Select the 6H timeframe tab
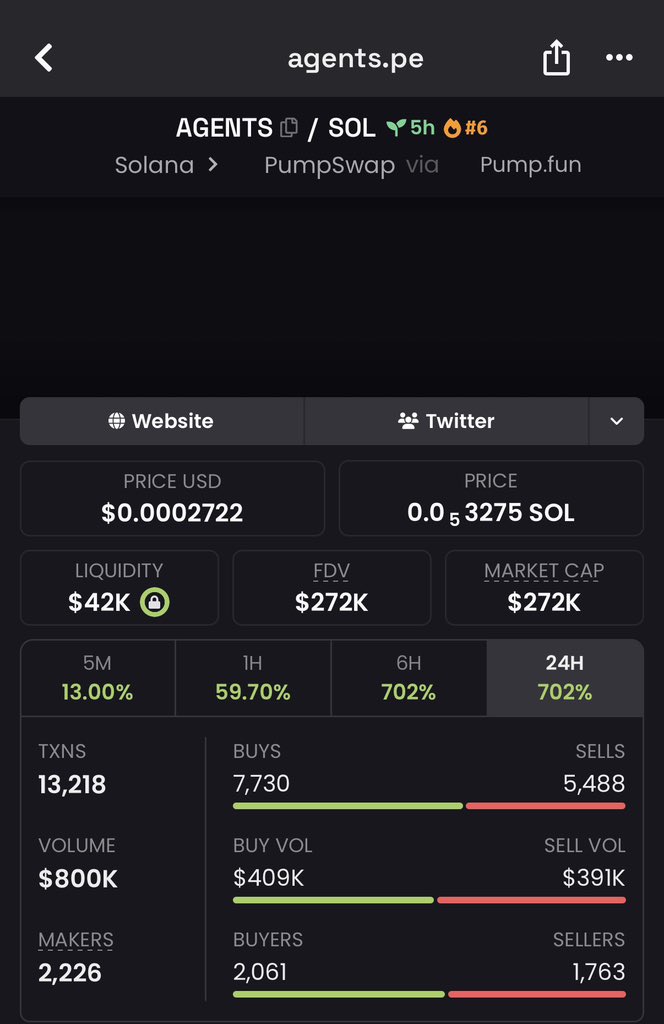664x1024 pixels. (x=408, y=678)
